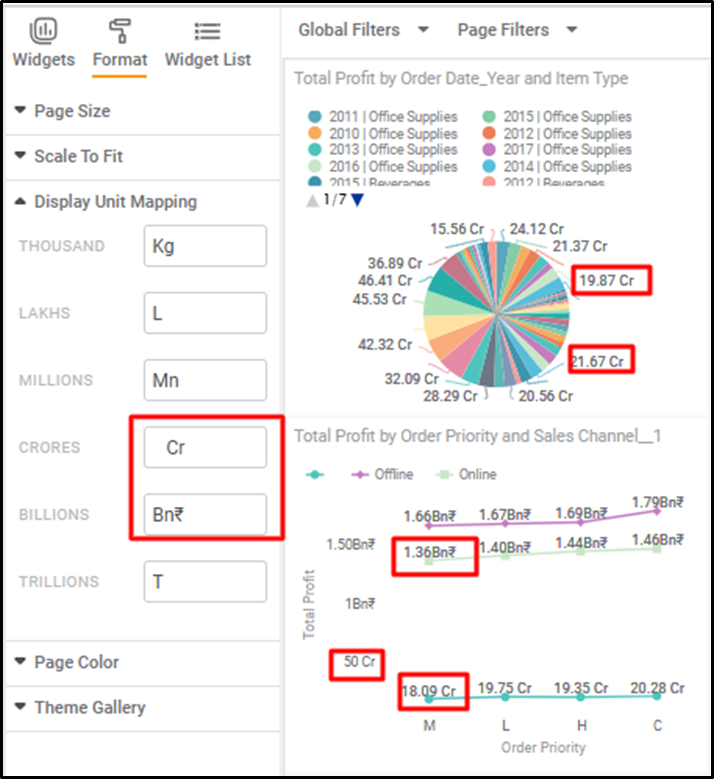Screen dimensions: 714x779
Task: Click the 20.56 Cr pie label
Action: click(546, 396)
